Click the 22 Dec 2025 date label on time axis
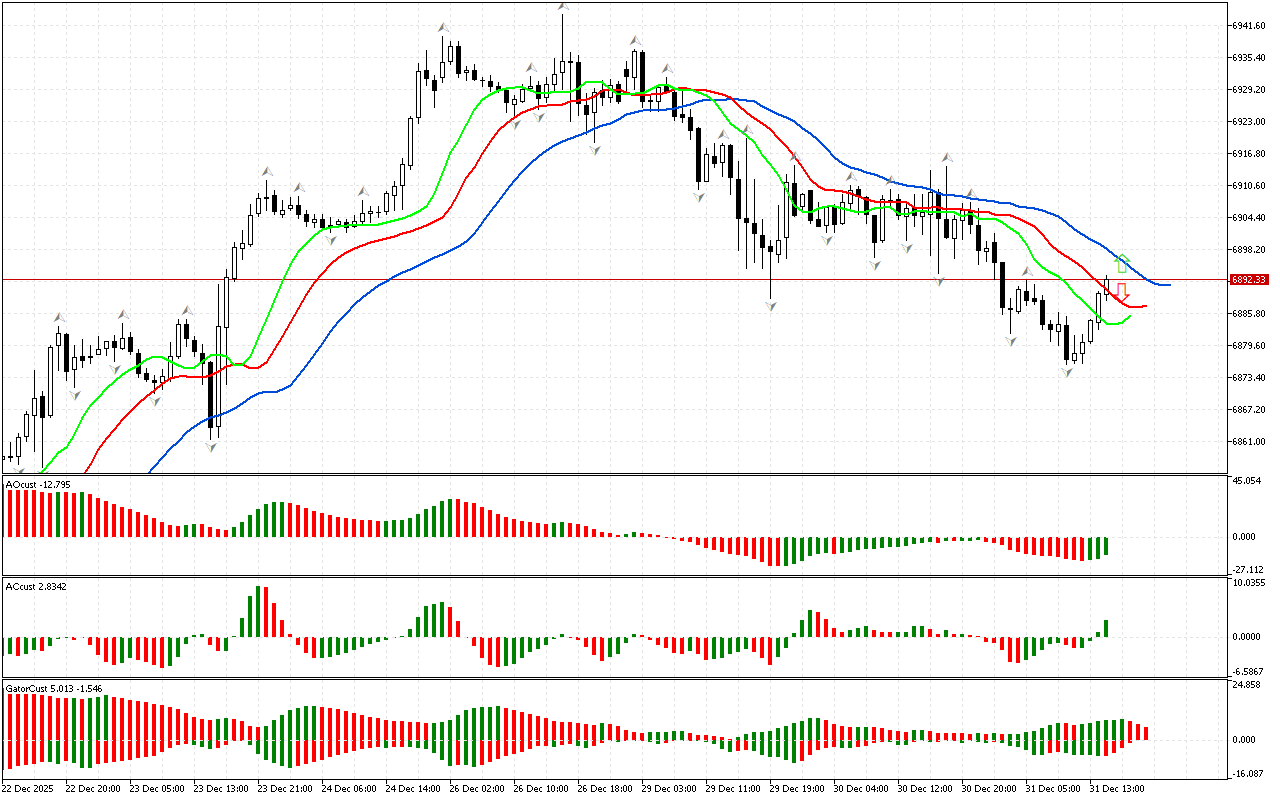This screenshot has height=800, width=1280. coord(29,788)
